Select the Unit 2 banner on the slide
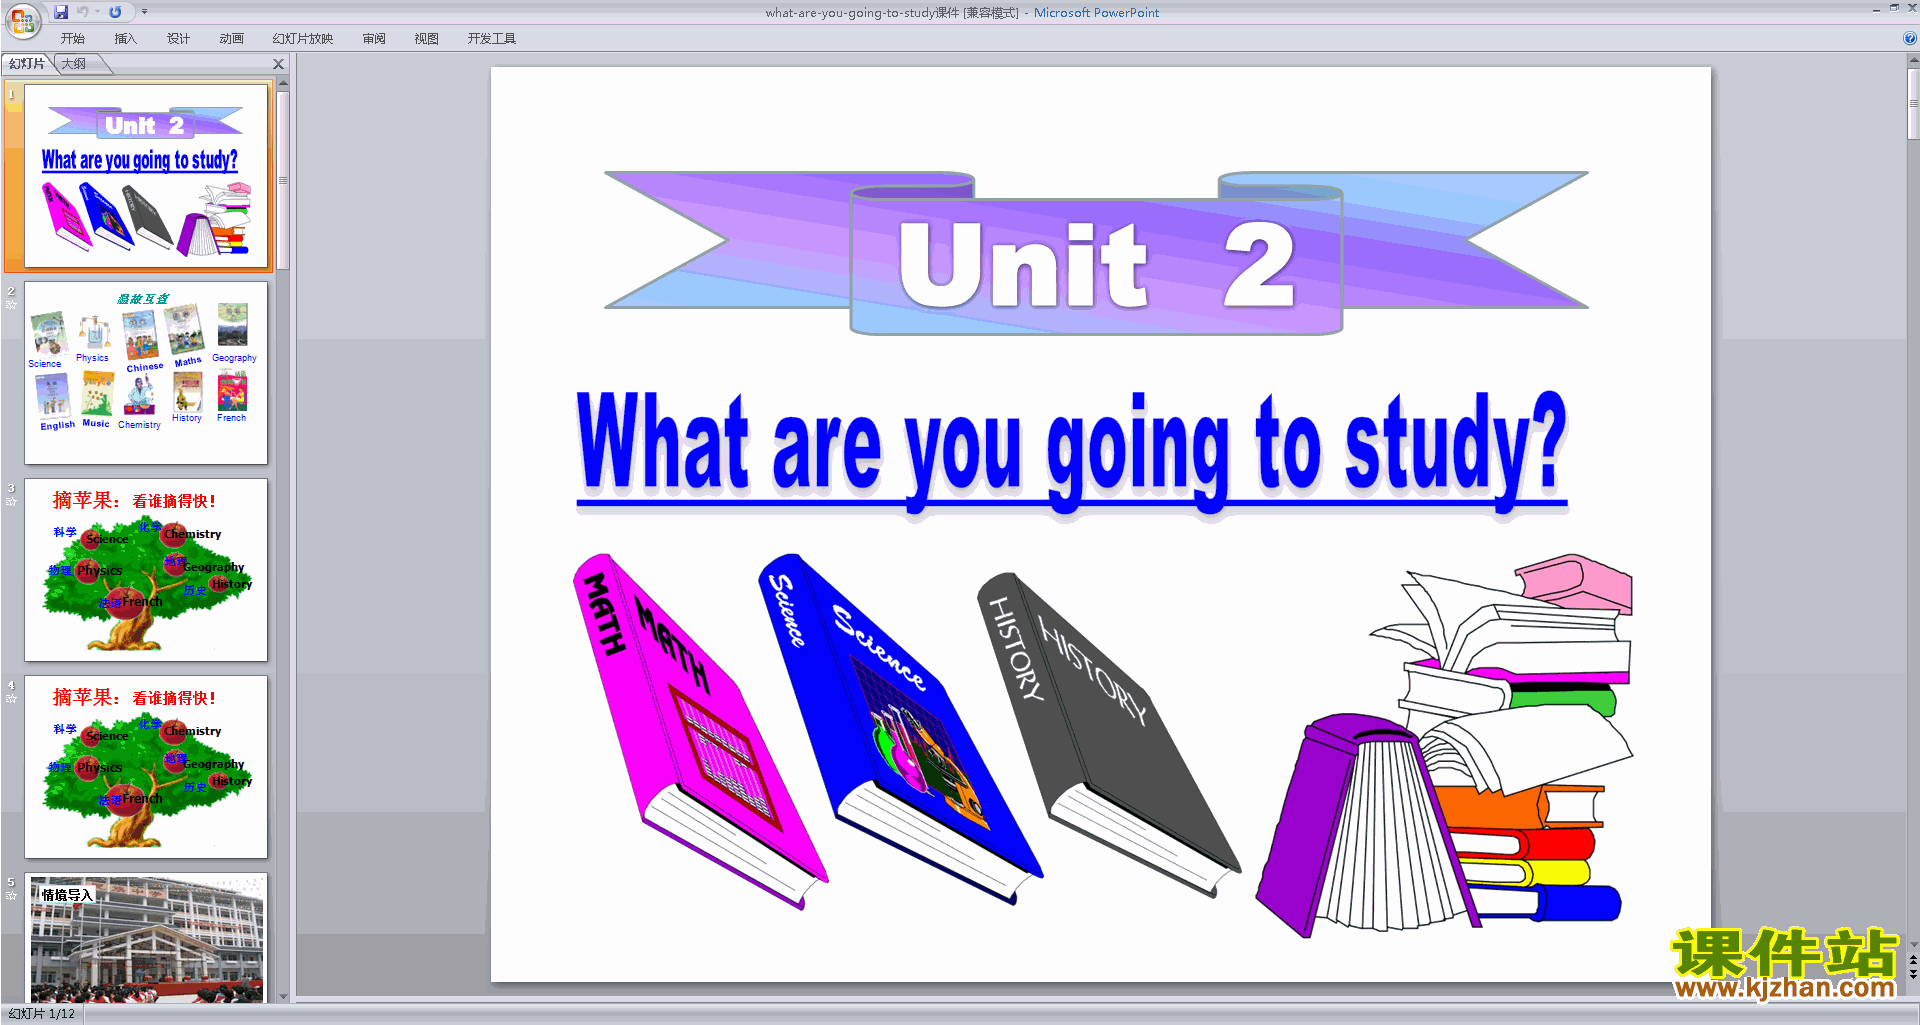 point(1096,254)
